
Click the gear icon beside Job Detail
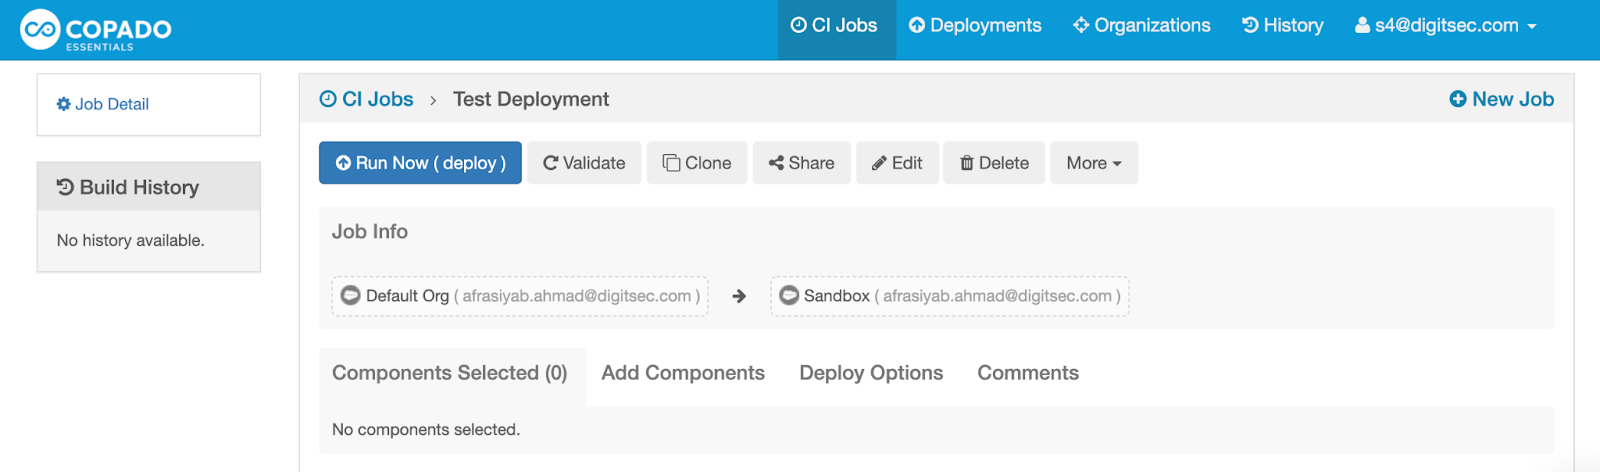pyautogui.click(x=64, y=104)
